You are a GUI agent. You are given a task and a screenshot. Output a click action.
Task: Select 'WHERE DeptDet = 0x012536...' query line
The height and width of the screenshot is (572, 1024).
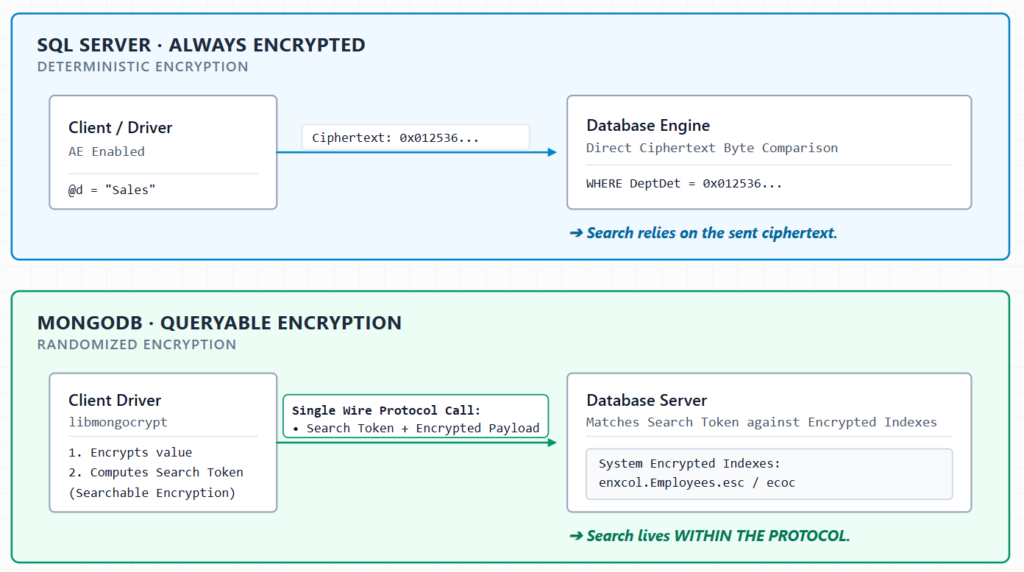684,183
